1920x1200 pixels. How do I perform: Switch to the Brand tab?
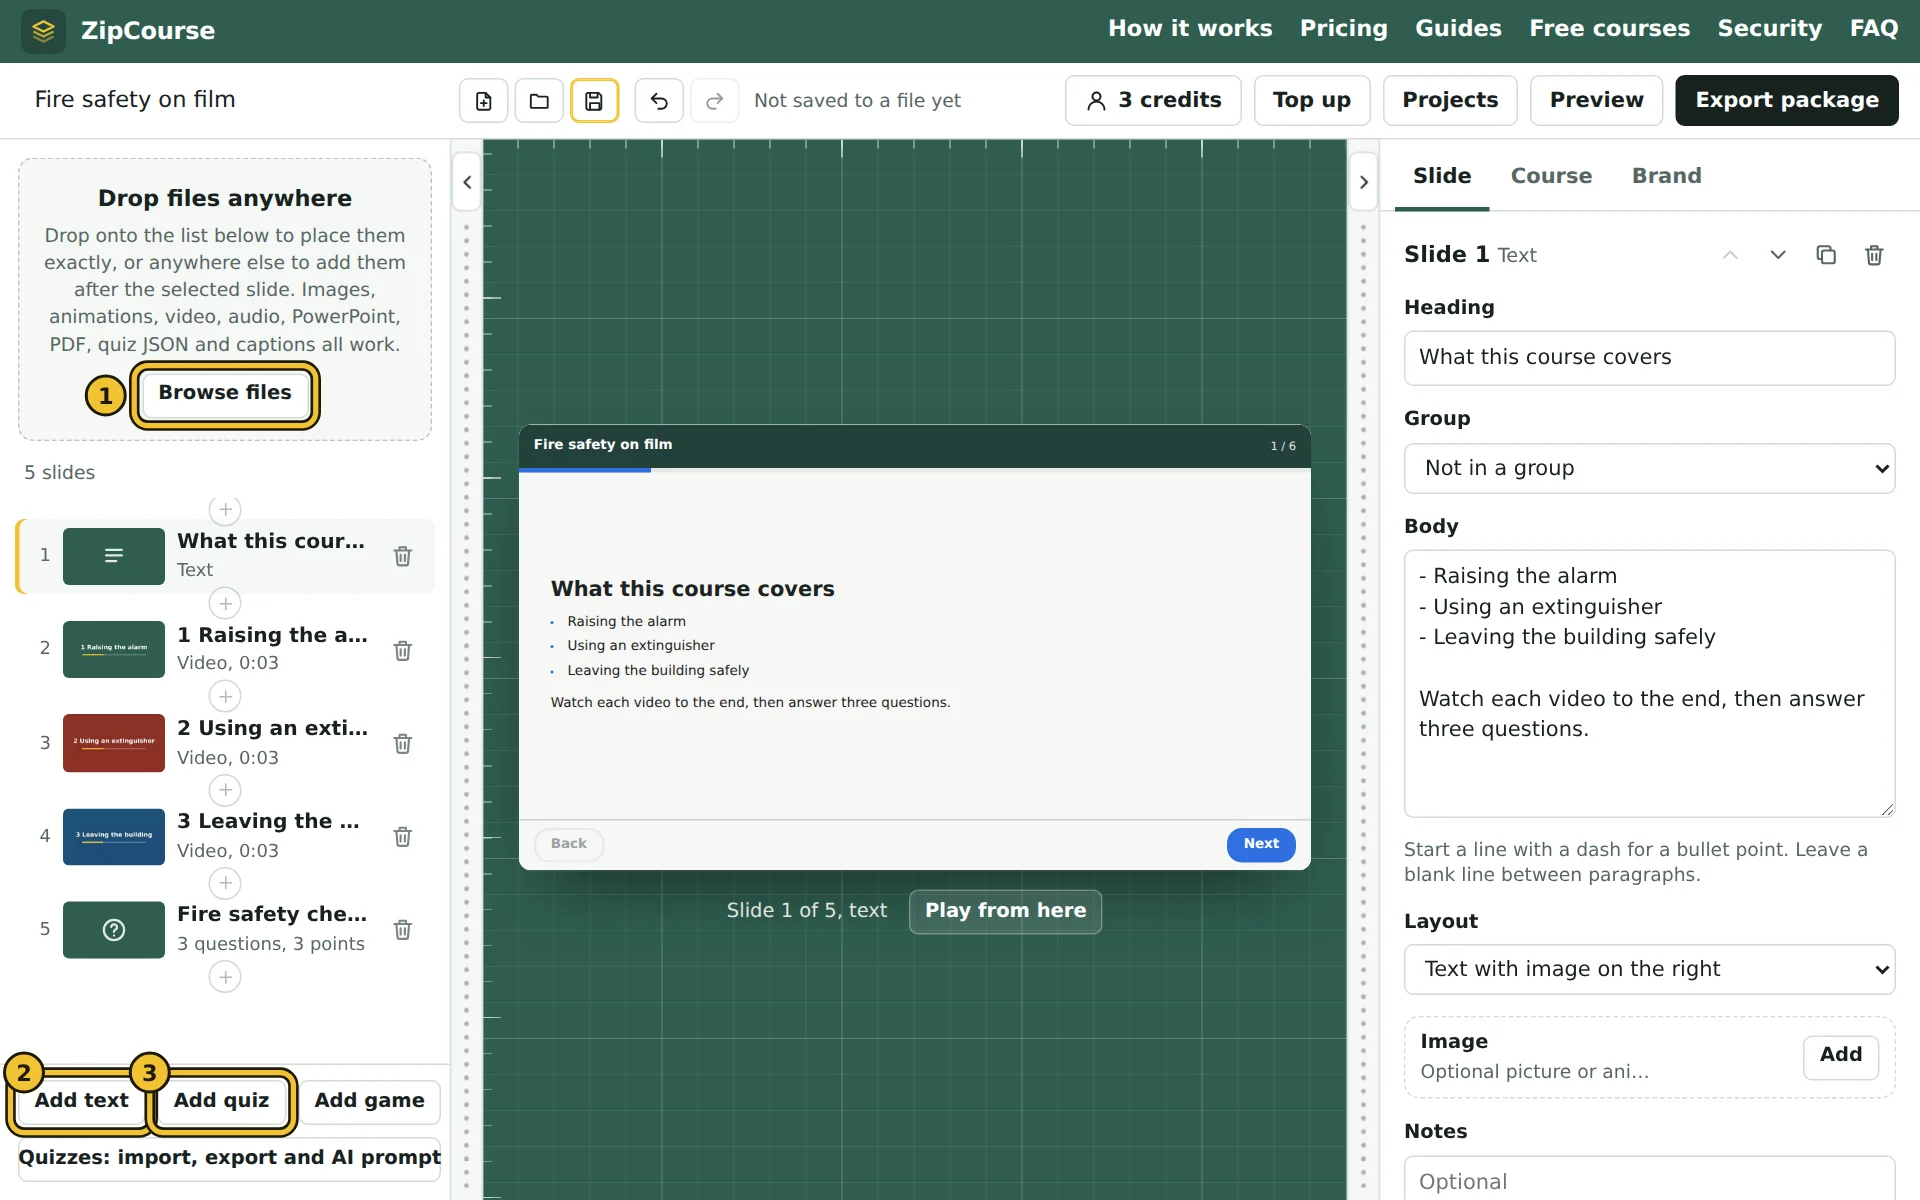1666,176
